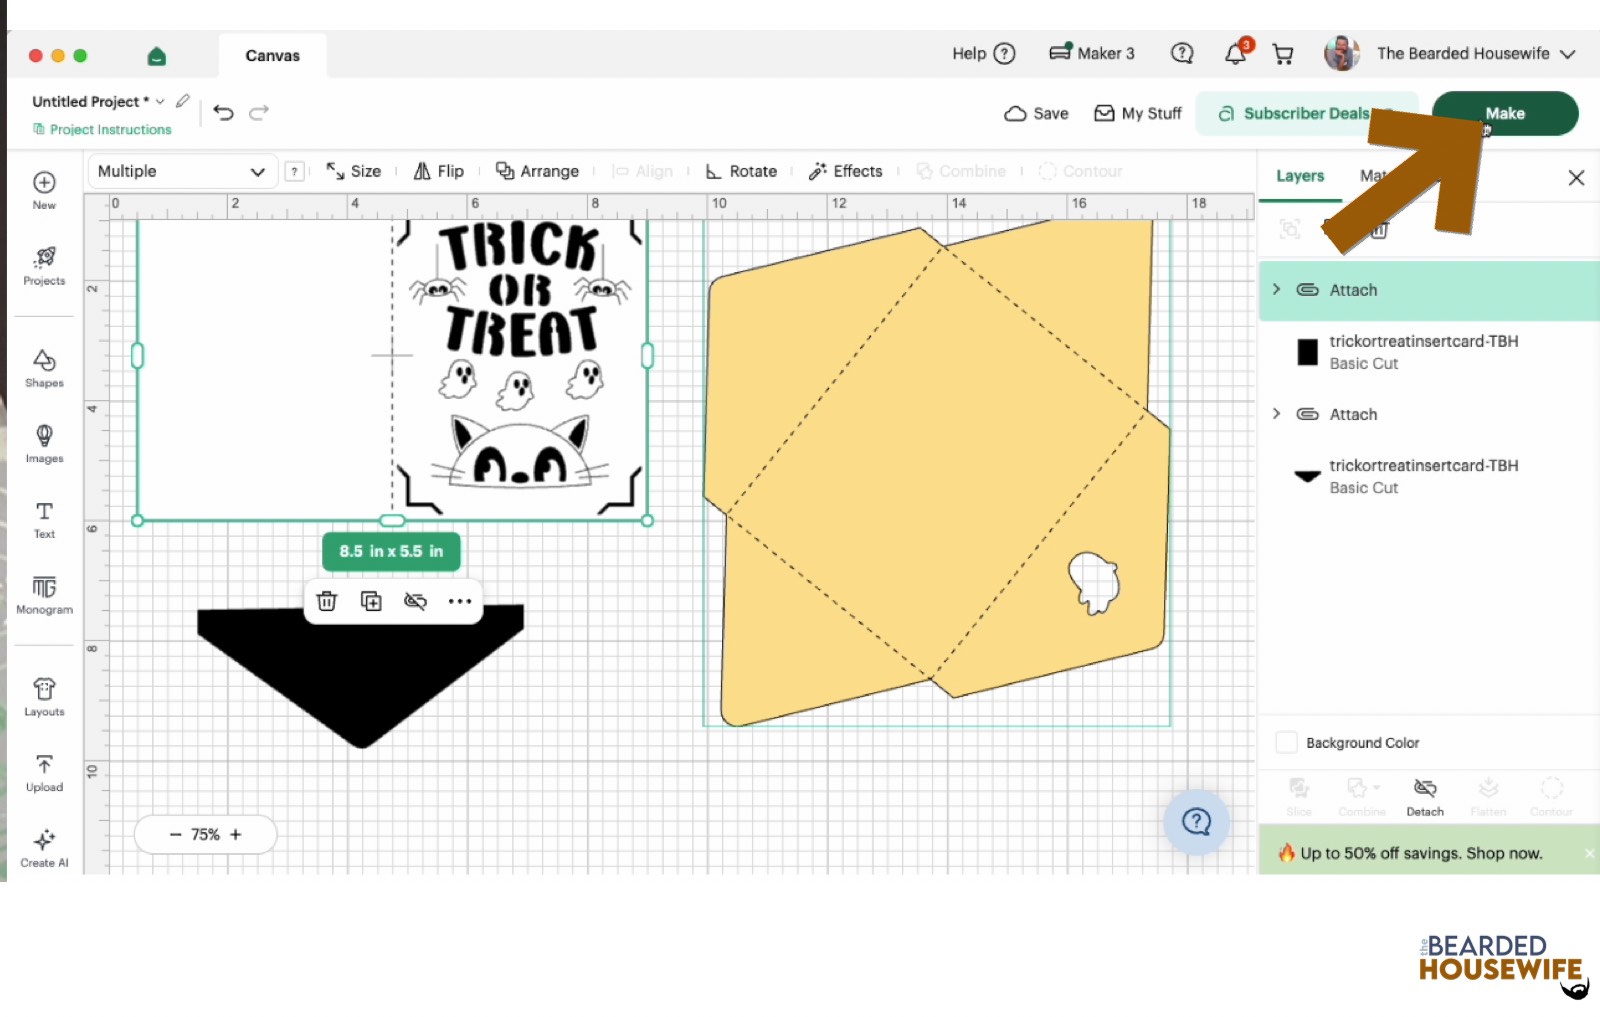
Task: Go to the Design Space home icon
Action: (x=156, y=56)
